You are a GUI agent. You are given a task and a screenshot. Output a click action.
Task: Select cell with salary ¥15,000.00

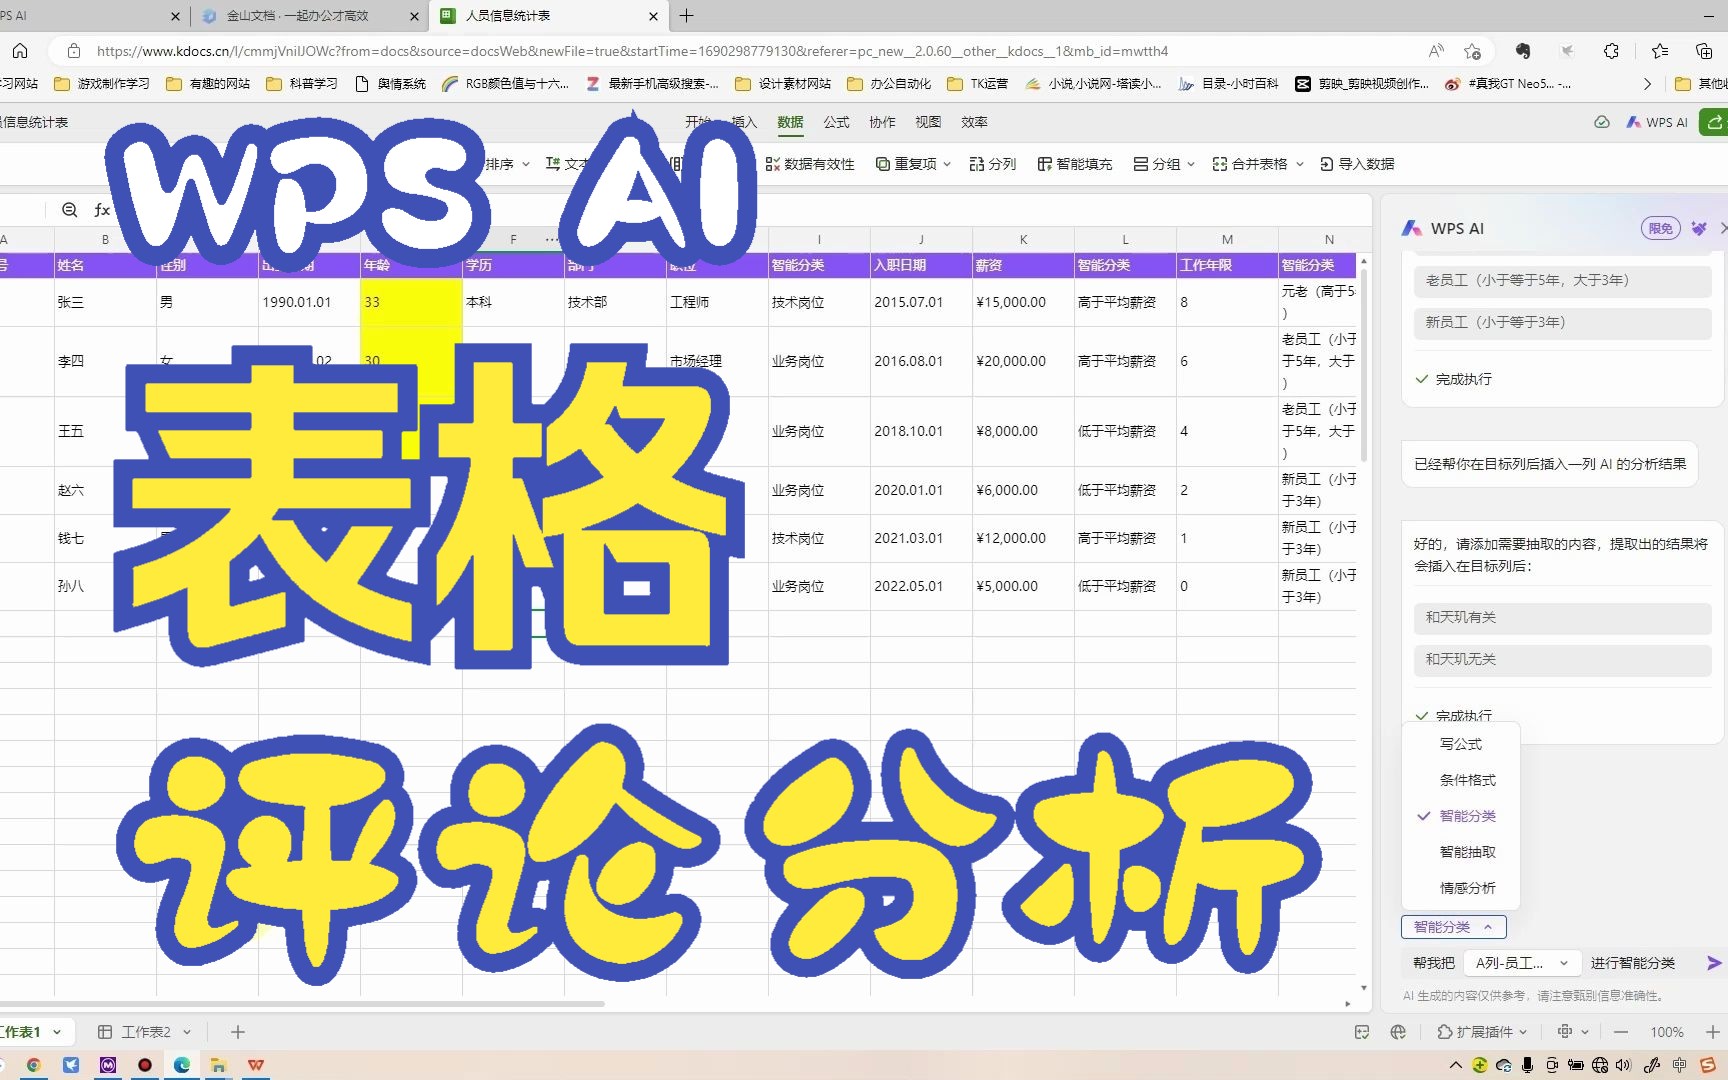(1023, 302)
